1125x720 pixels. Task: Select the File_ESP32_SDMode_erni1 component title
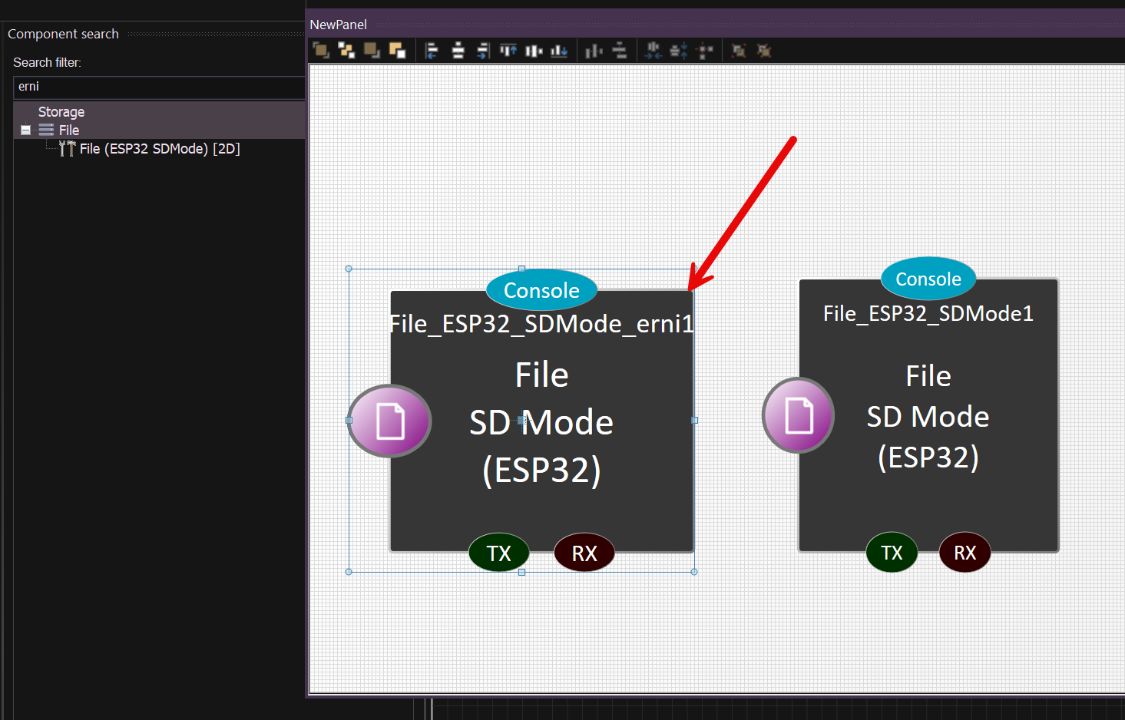(x=542, y=324)
